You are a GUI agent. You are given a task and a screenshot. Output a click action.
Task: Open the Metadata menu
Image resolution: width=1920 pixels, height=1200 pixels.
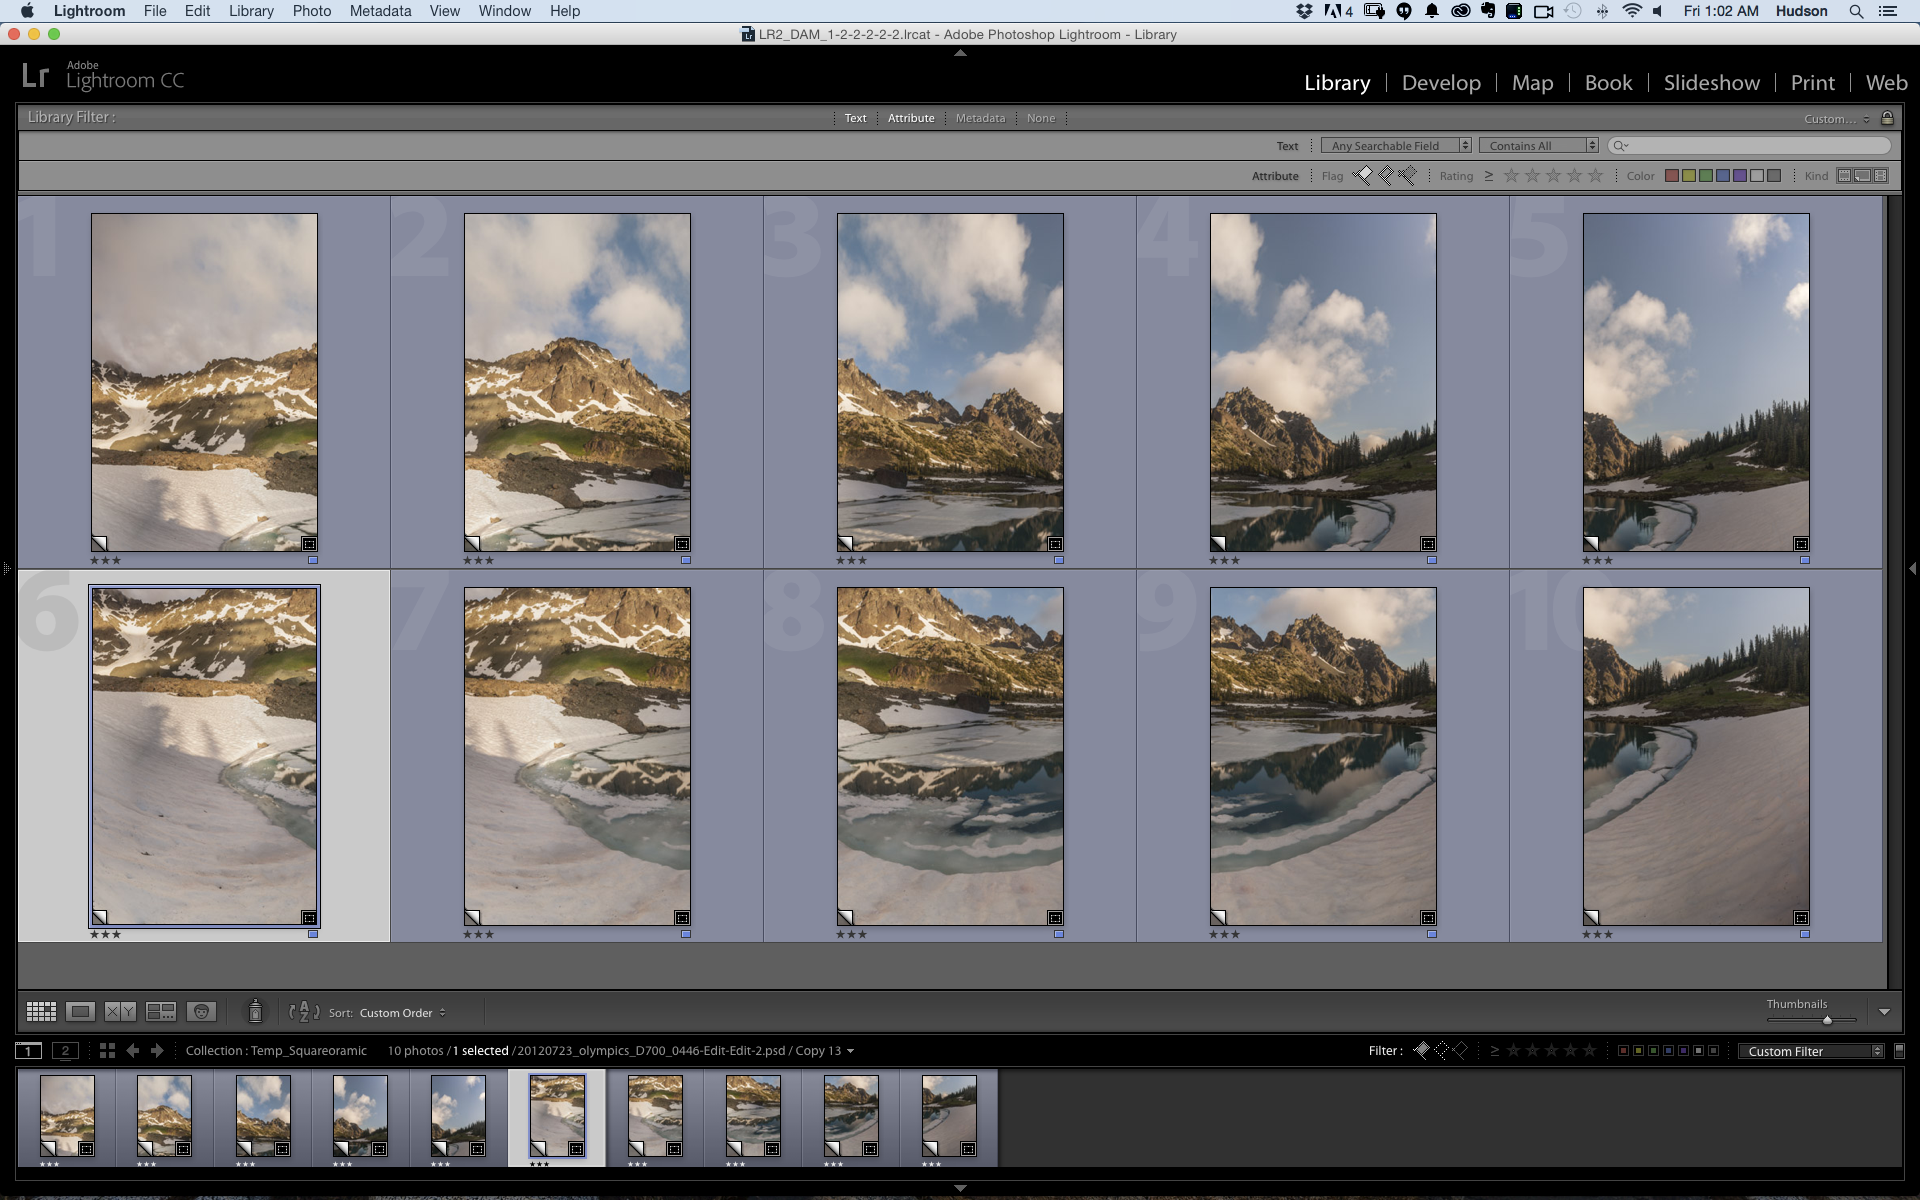point(380,11)
